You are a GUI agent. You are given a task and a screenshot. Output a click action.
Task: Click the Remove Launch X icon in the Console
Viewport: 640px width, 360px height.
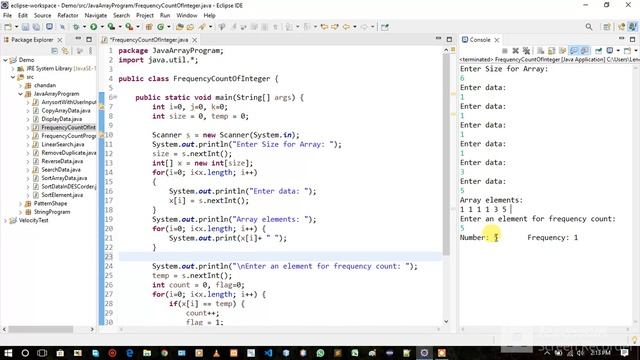(x=516, y=51)
